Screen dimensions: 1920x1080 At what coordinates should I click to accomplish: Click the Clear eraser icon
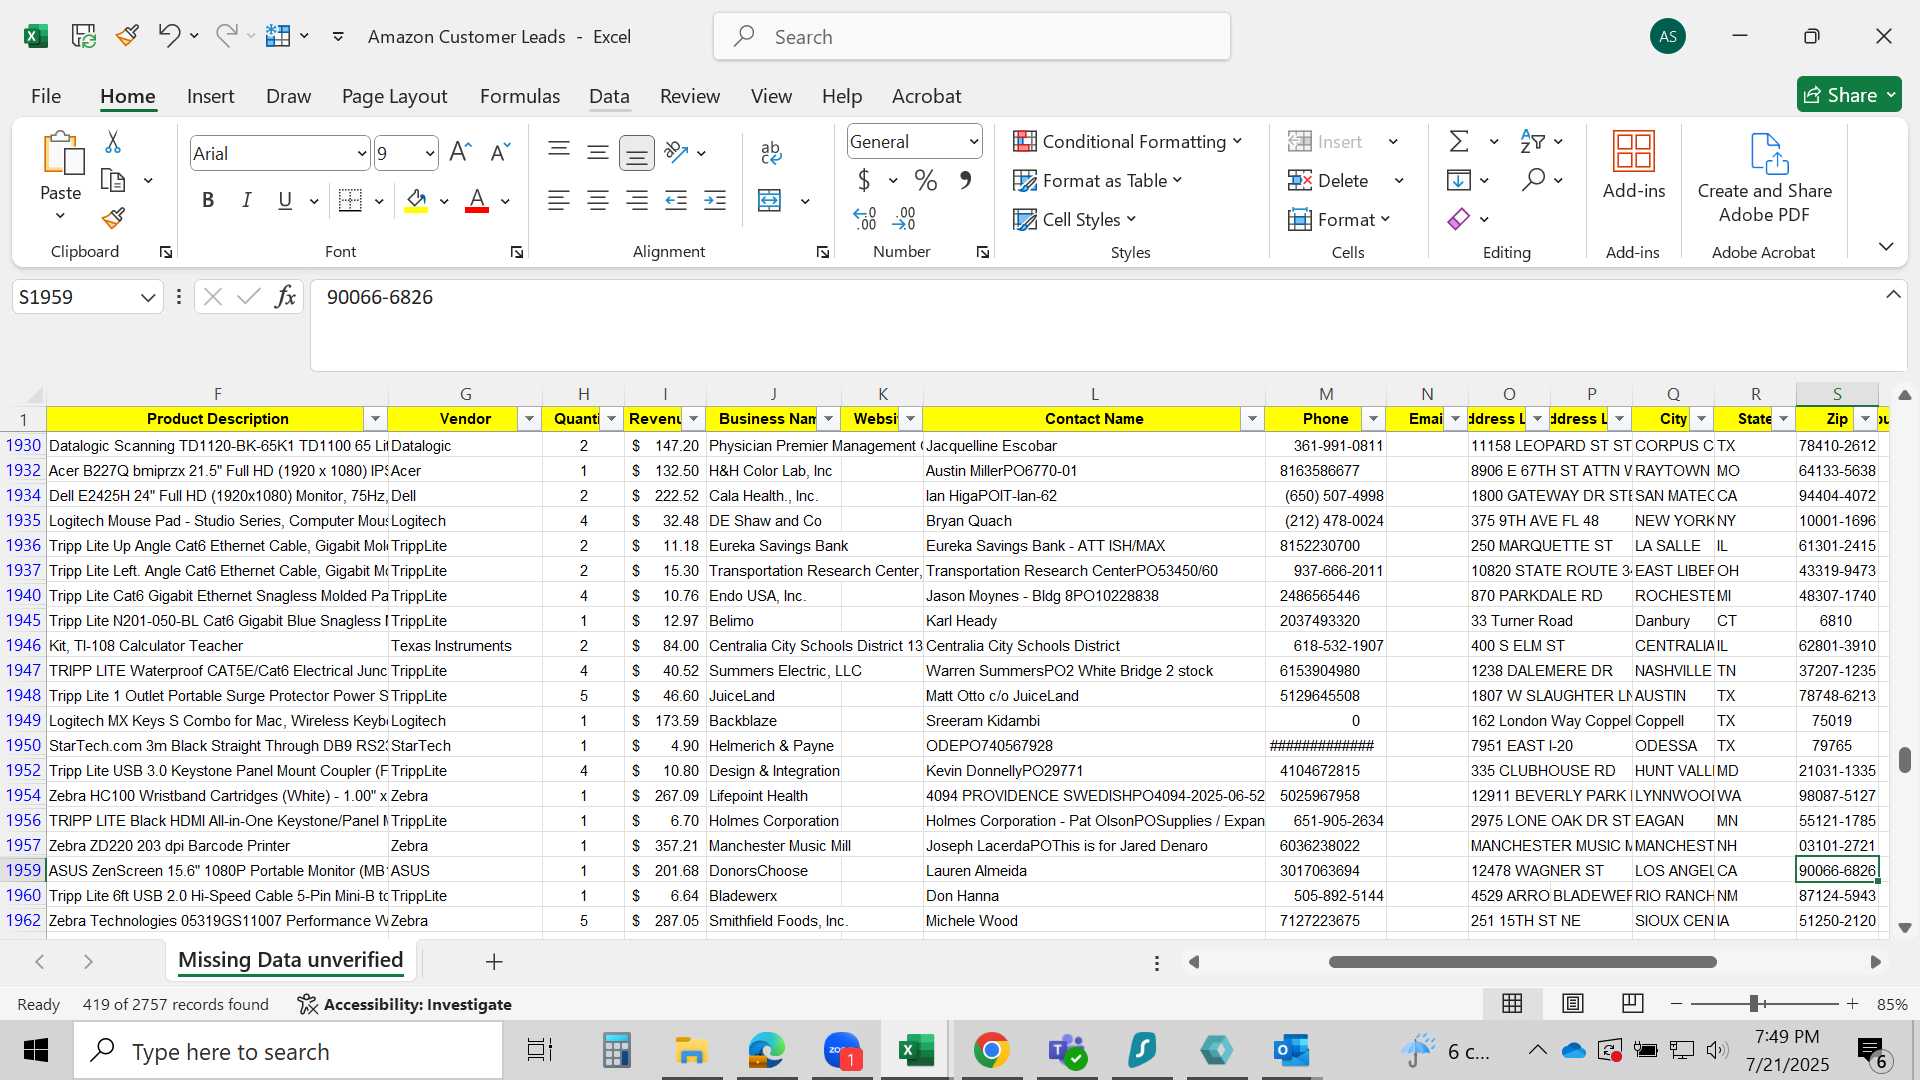[1459, 218]
